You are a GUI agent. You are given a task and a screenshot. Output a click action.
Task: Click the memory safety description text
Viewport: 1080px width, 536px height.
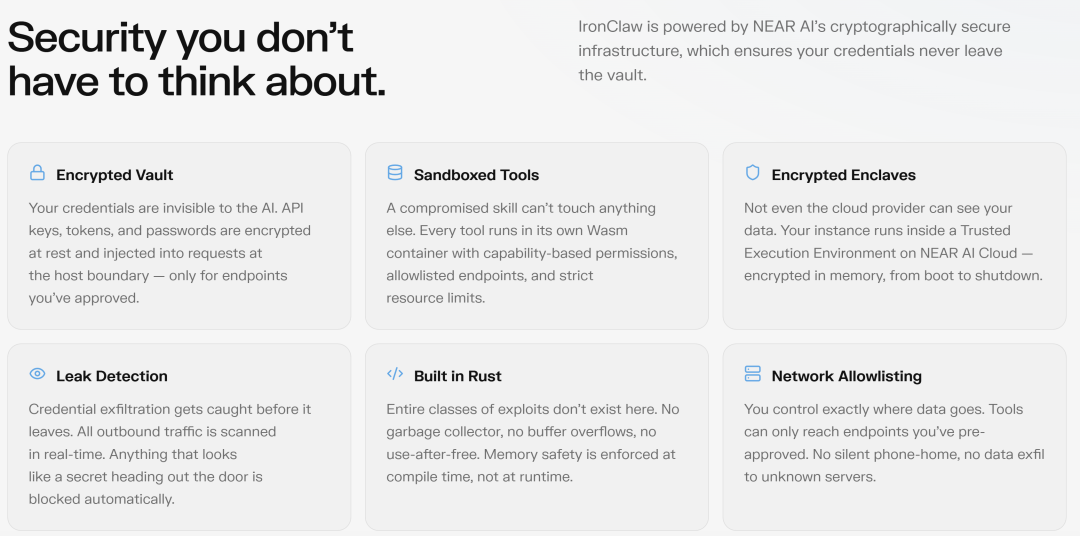click(531, 443)
